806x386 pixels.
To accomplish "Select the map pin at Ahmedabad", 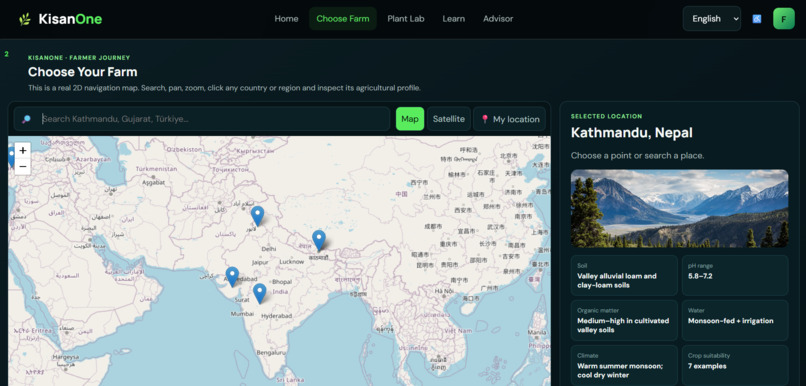I will click(x=232, y=277).
